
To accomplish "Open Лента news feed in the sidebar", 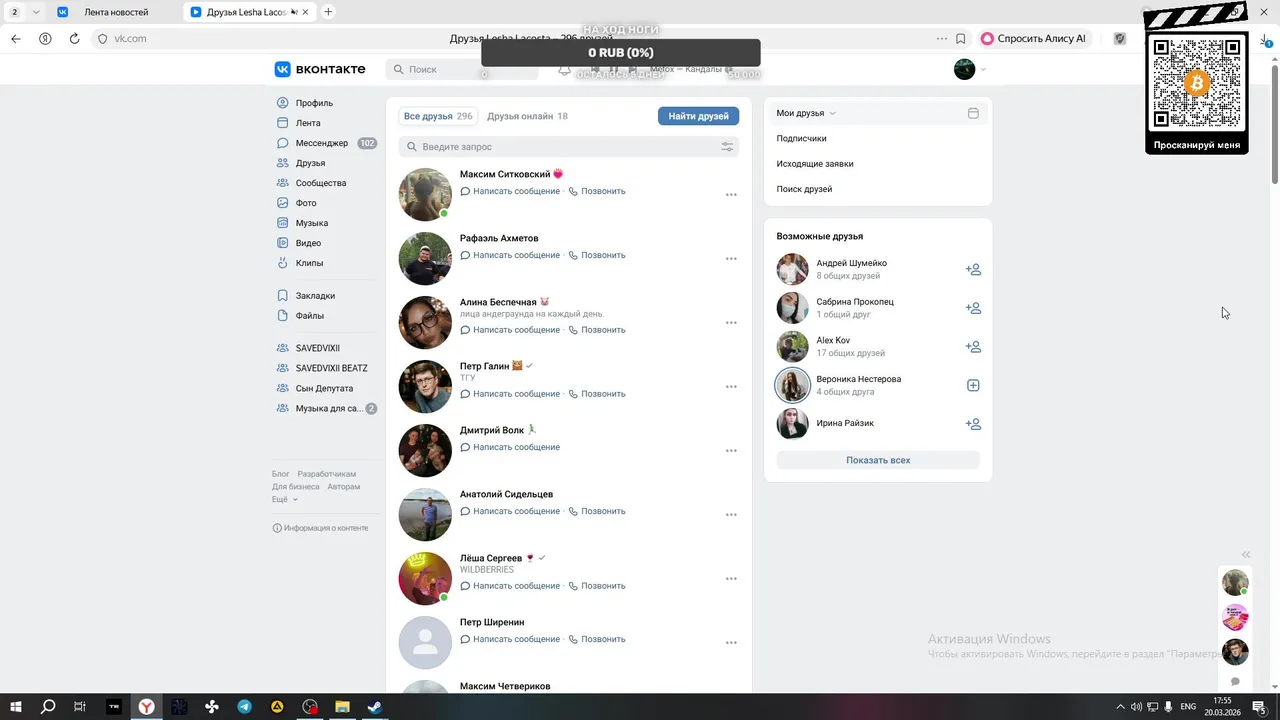I will pos(308,123).
